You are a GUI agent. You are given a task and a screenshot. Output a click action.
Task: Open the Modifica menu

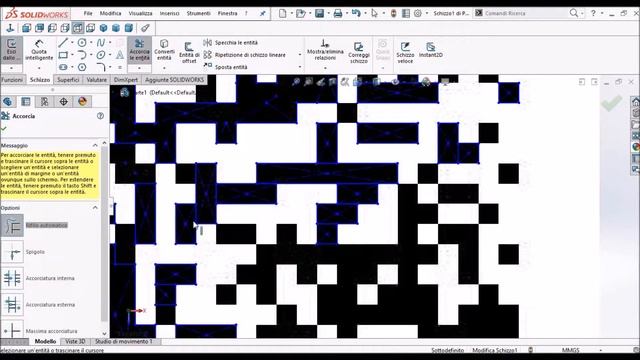click(110, 13)
